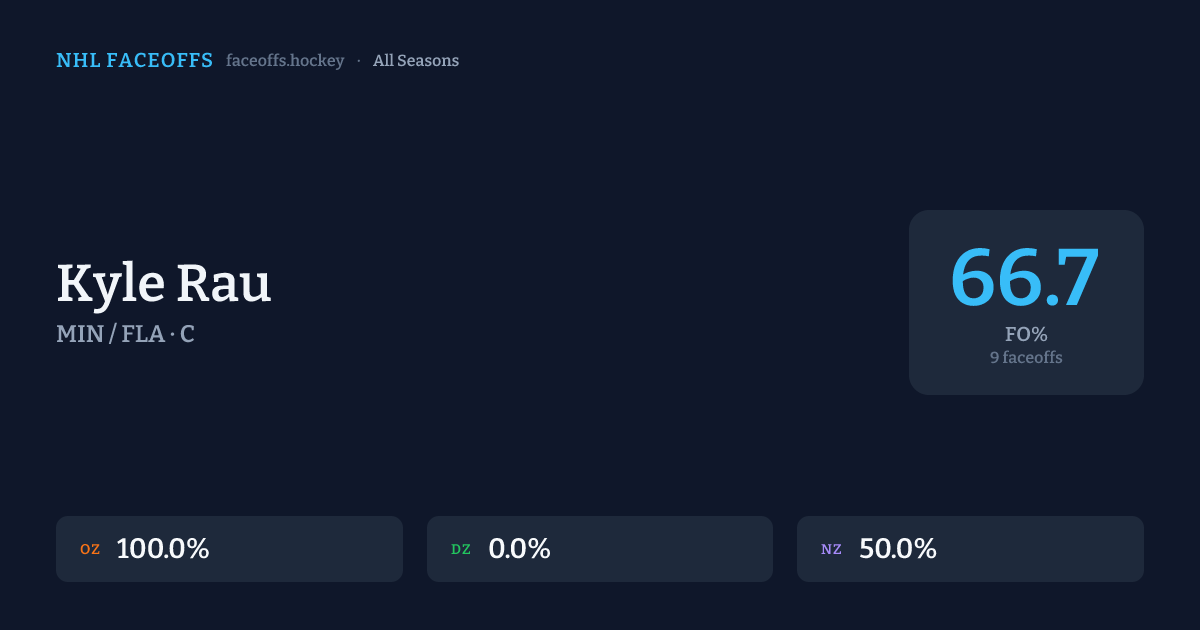Click the green DZ zone label
1200x630 pixels.
pyautogui.click(x=461, y=549)
